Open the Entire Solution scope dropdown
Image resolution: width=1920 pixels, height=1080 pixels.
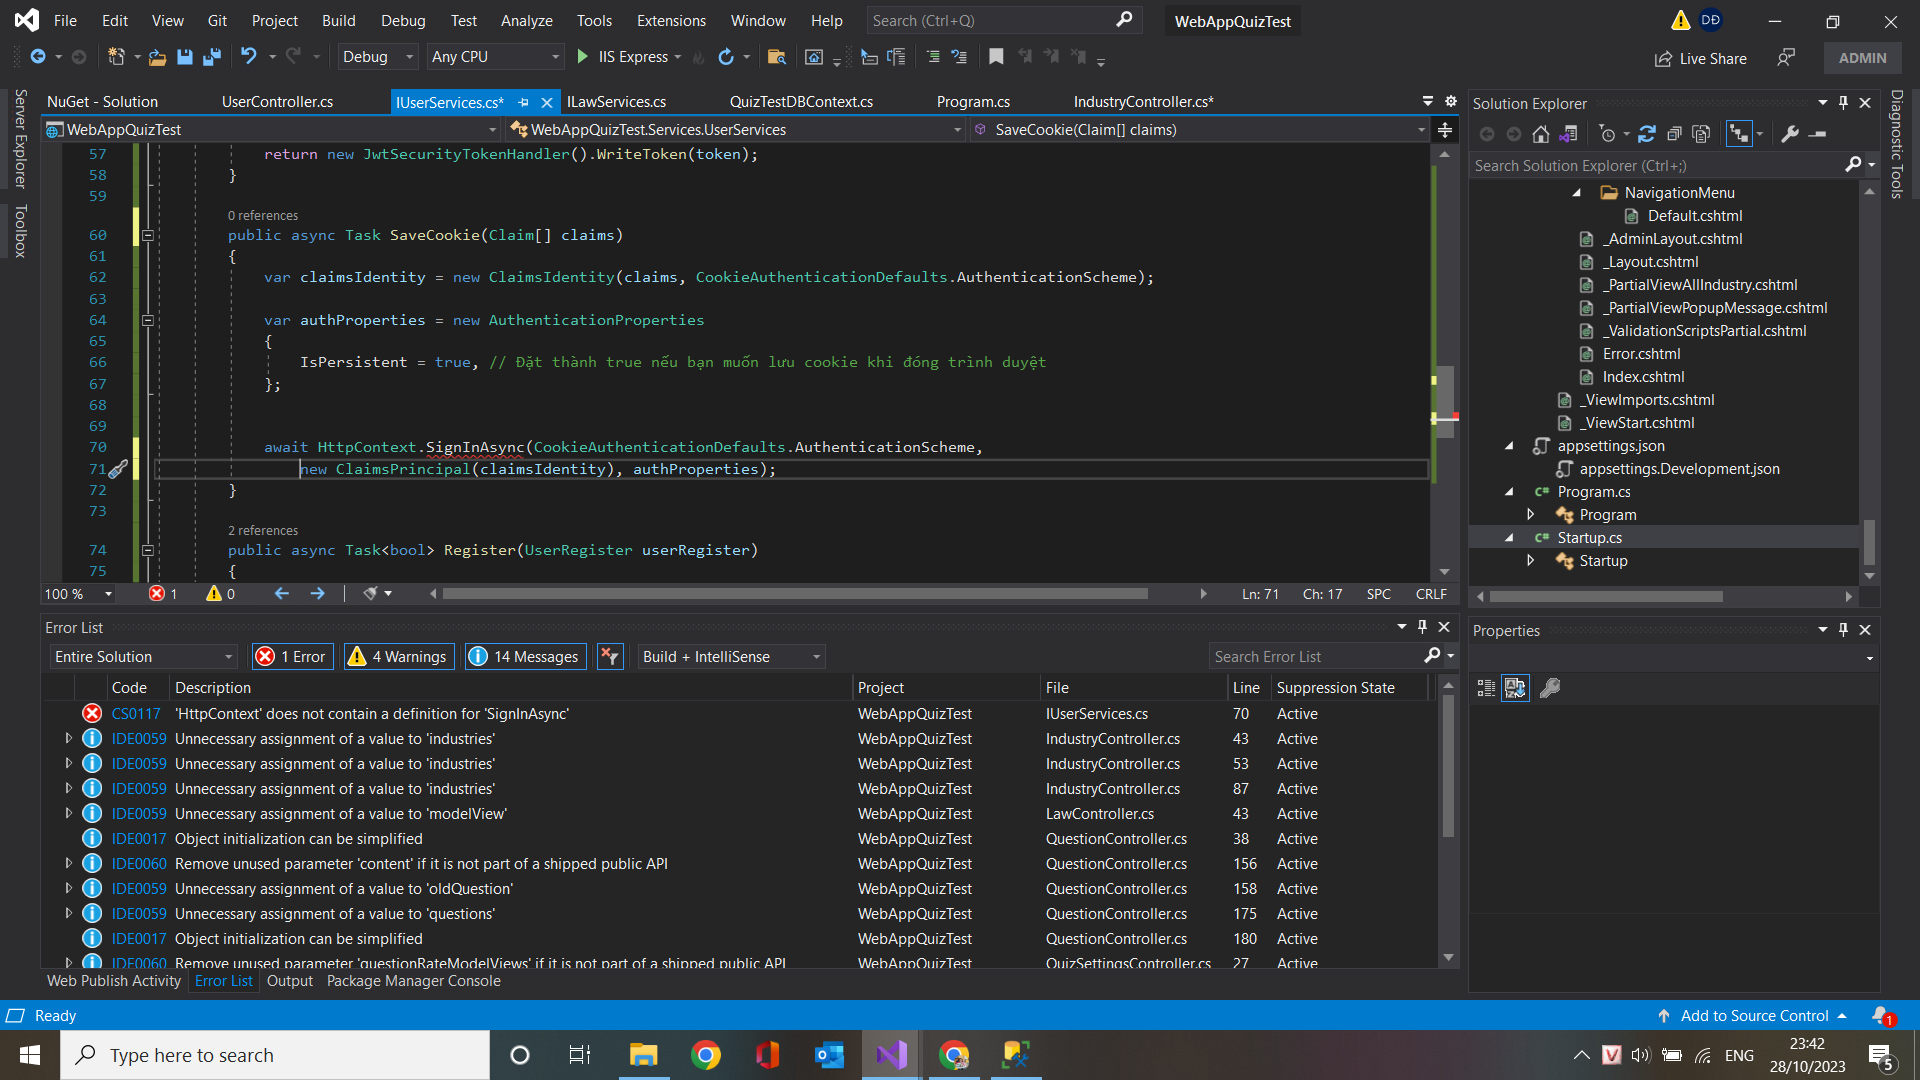click(144, 657)
